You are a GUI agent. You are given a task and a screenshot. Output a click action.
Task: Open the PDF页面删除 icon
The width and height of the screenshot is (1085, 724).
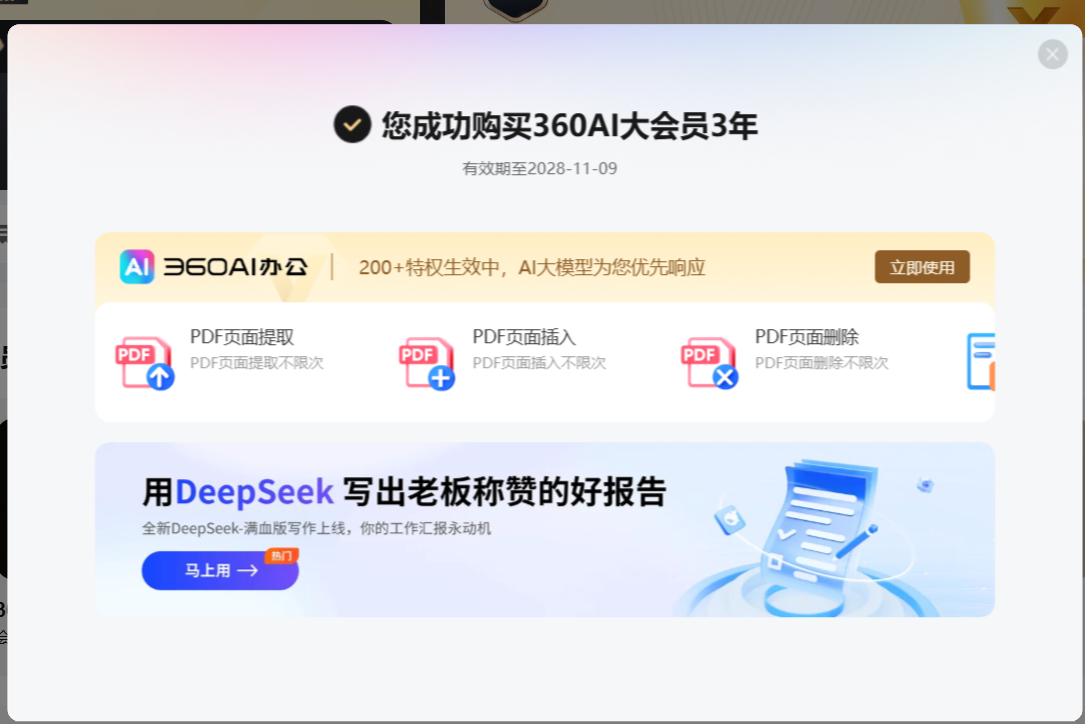click(x=709, y=363)
